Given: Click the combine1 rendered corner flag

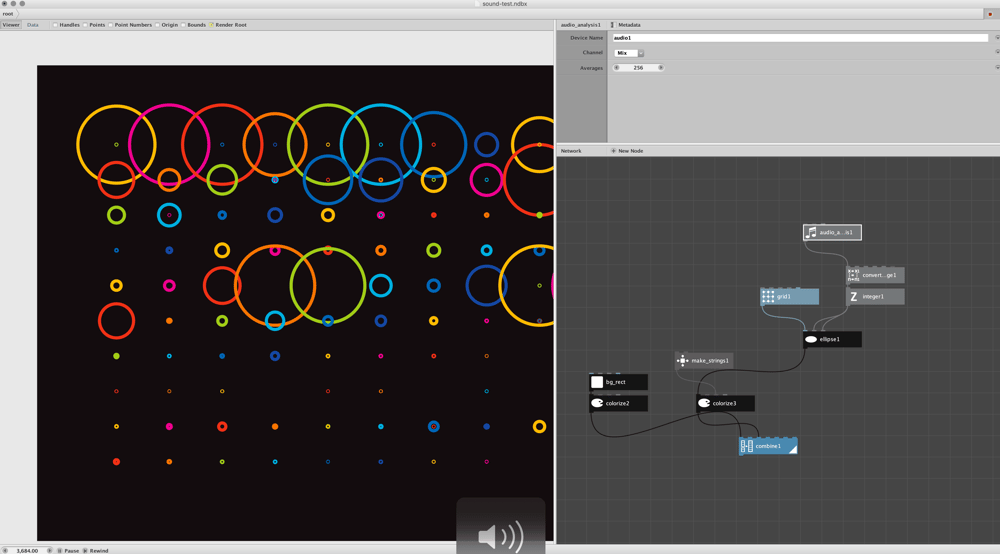Looking at the screenshot, I should (793, 450).
